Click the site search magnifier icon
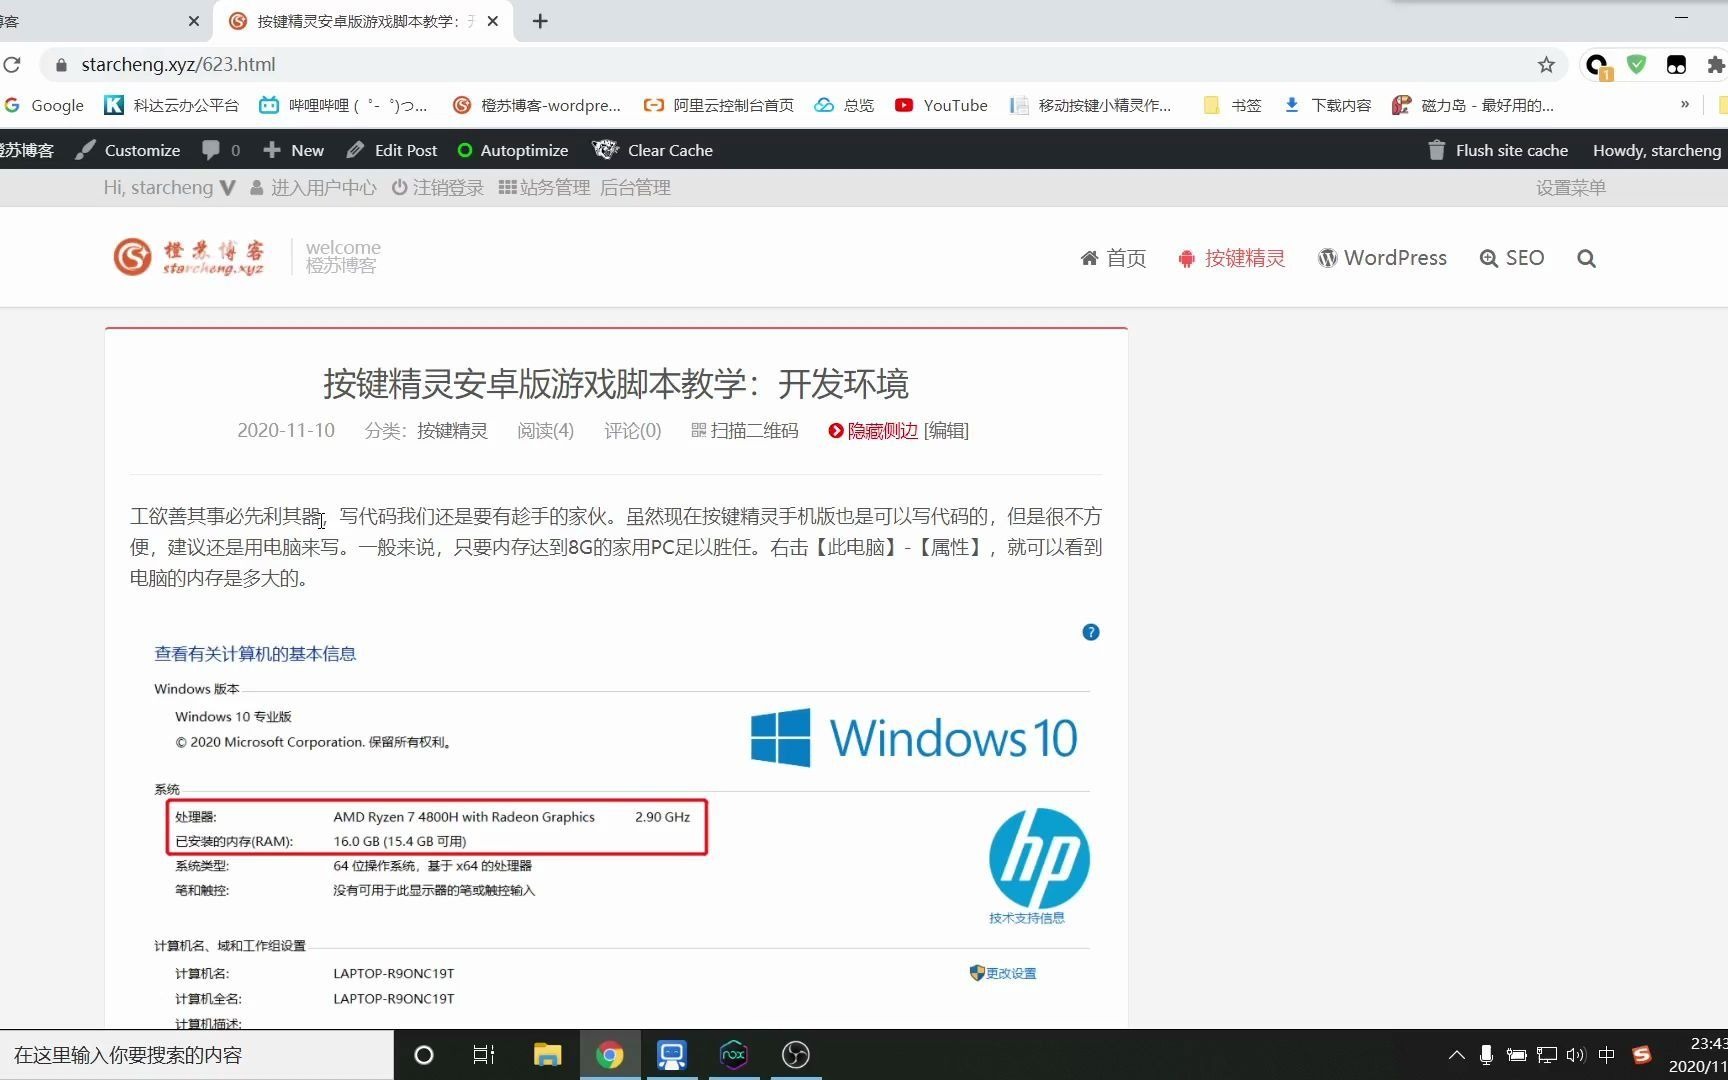 1586,258
